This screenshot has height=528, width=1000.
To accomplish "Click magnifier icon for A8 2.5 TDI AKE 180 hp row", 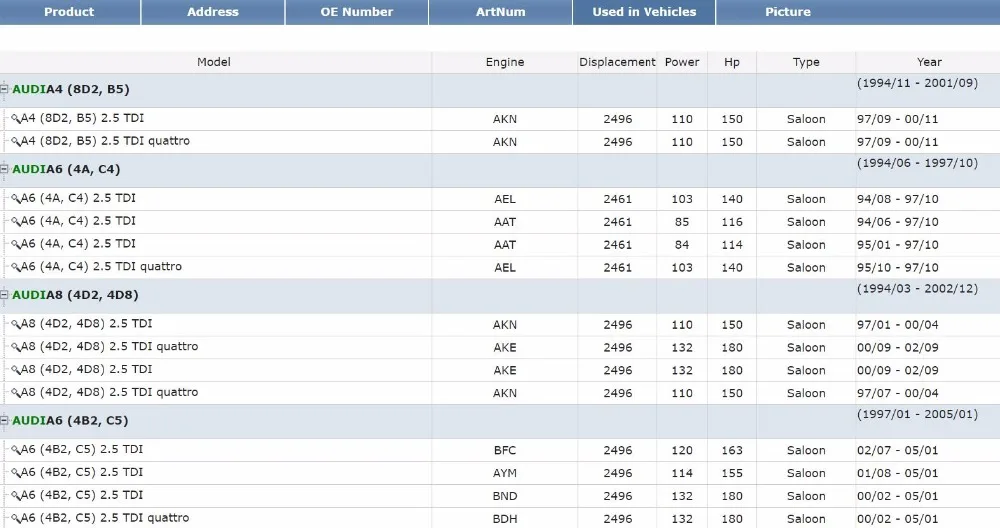I will tap(16, 370).
